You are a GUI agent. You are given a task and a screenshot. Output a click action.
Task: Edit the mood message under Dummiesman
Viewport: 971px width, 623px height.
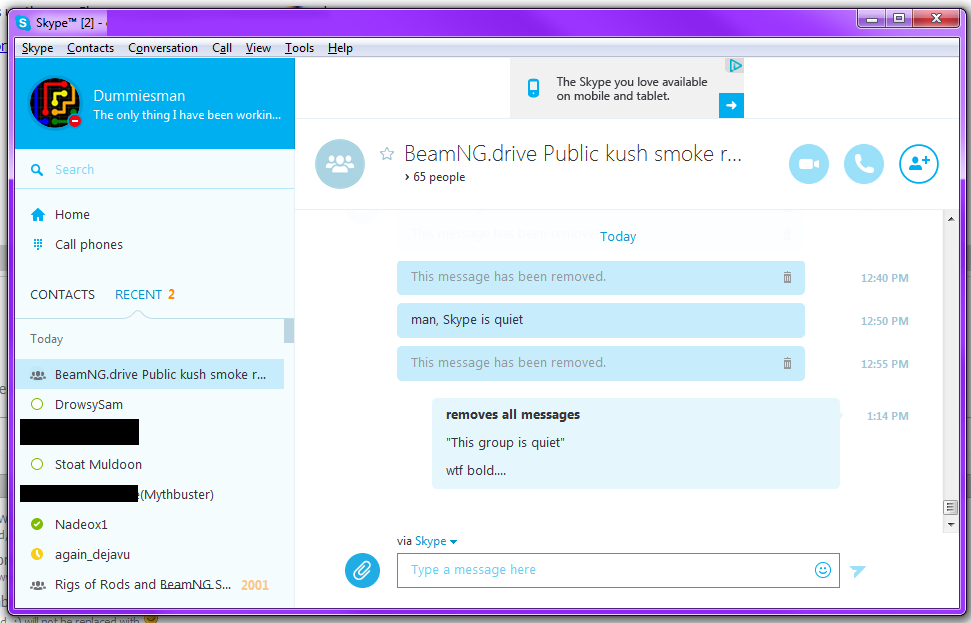(x=187, y=115)
